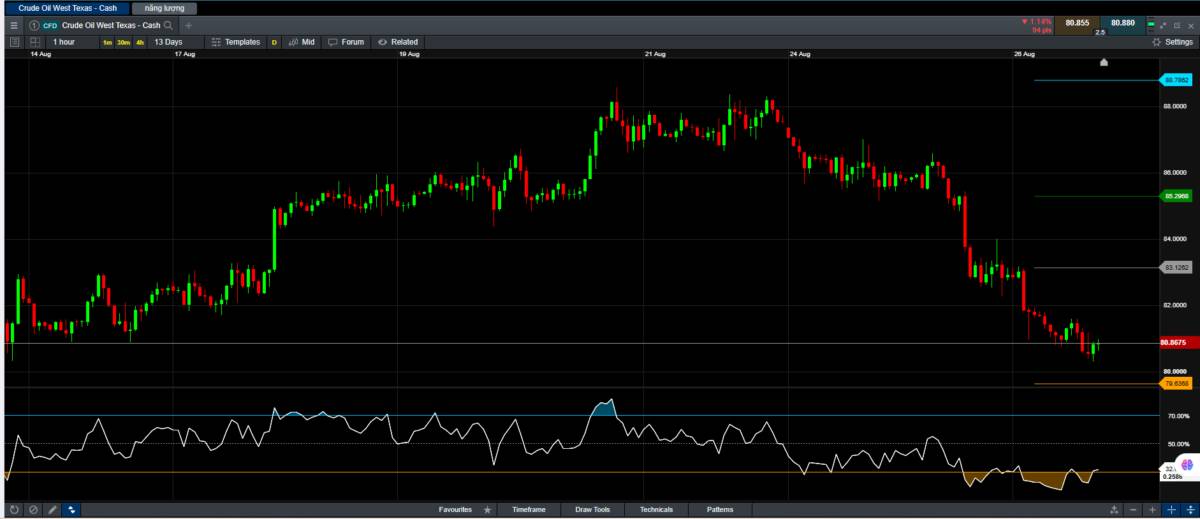The image size is (1200, 519).
Task: Open the Timeframe menu in bottom bar
Action: tap(529, 510)
